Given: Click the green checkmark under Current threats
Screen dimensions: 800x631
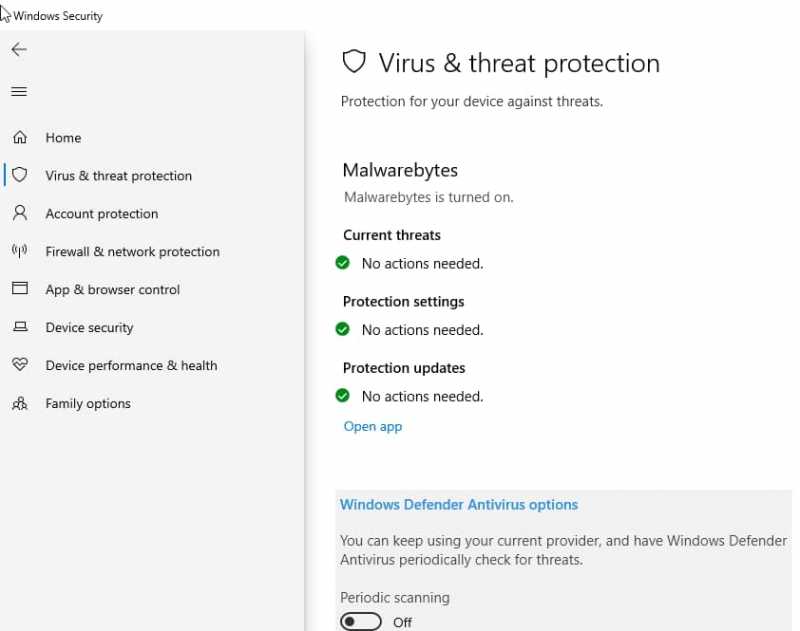Looking at the screenshot, I should [343, 262].
